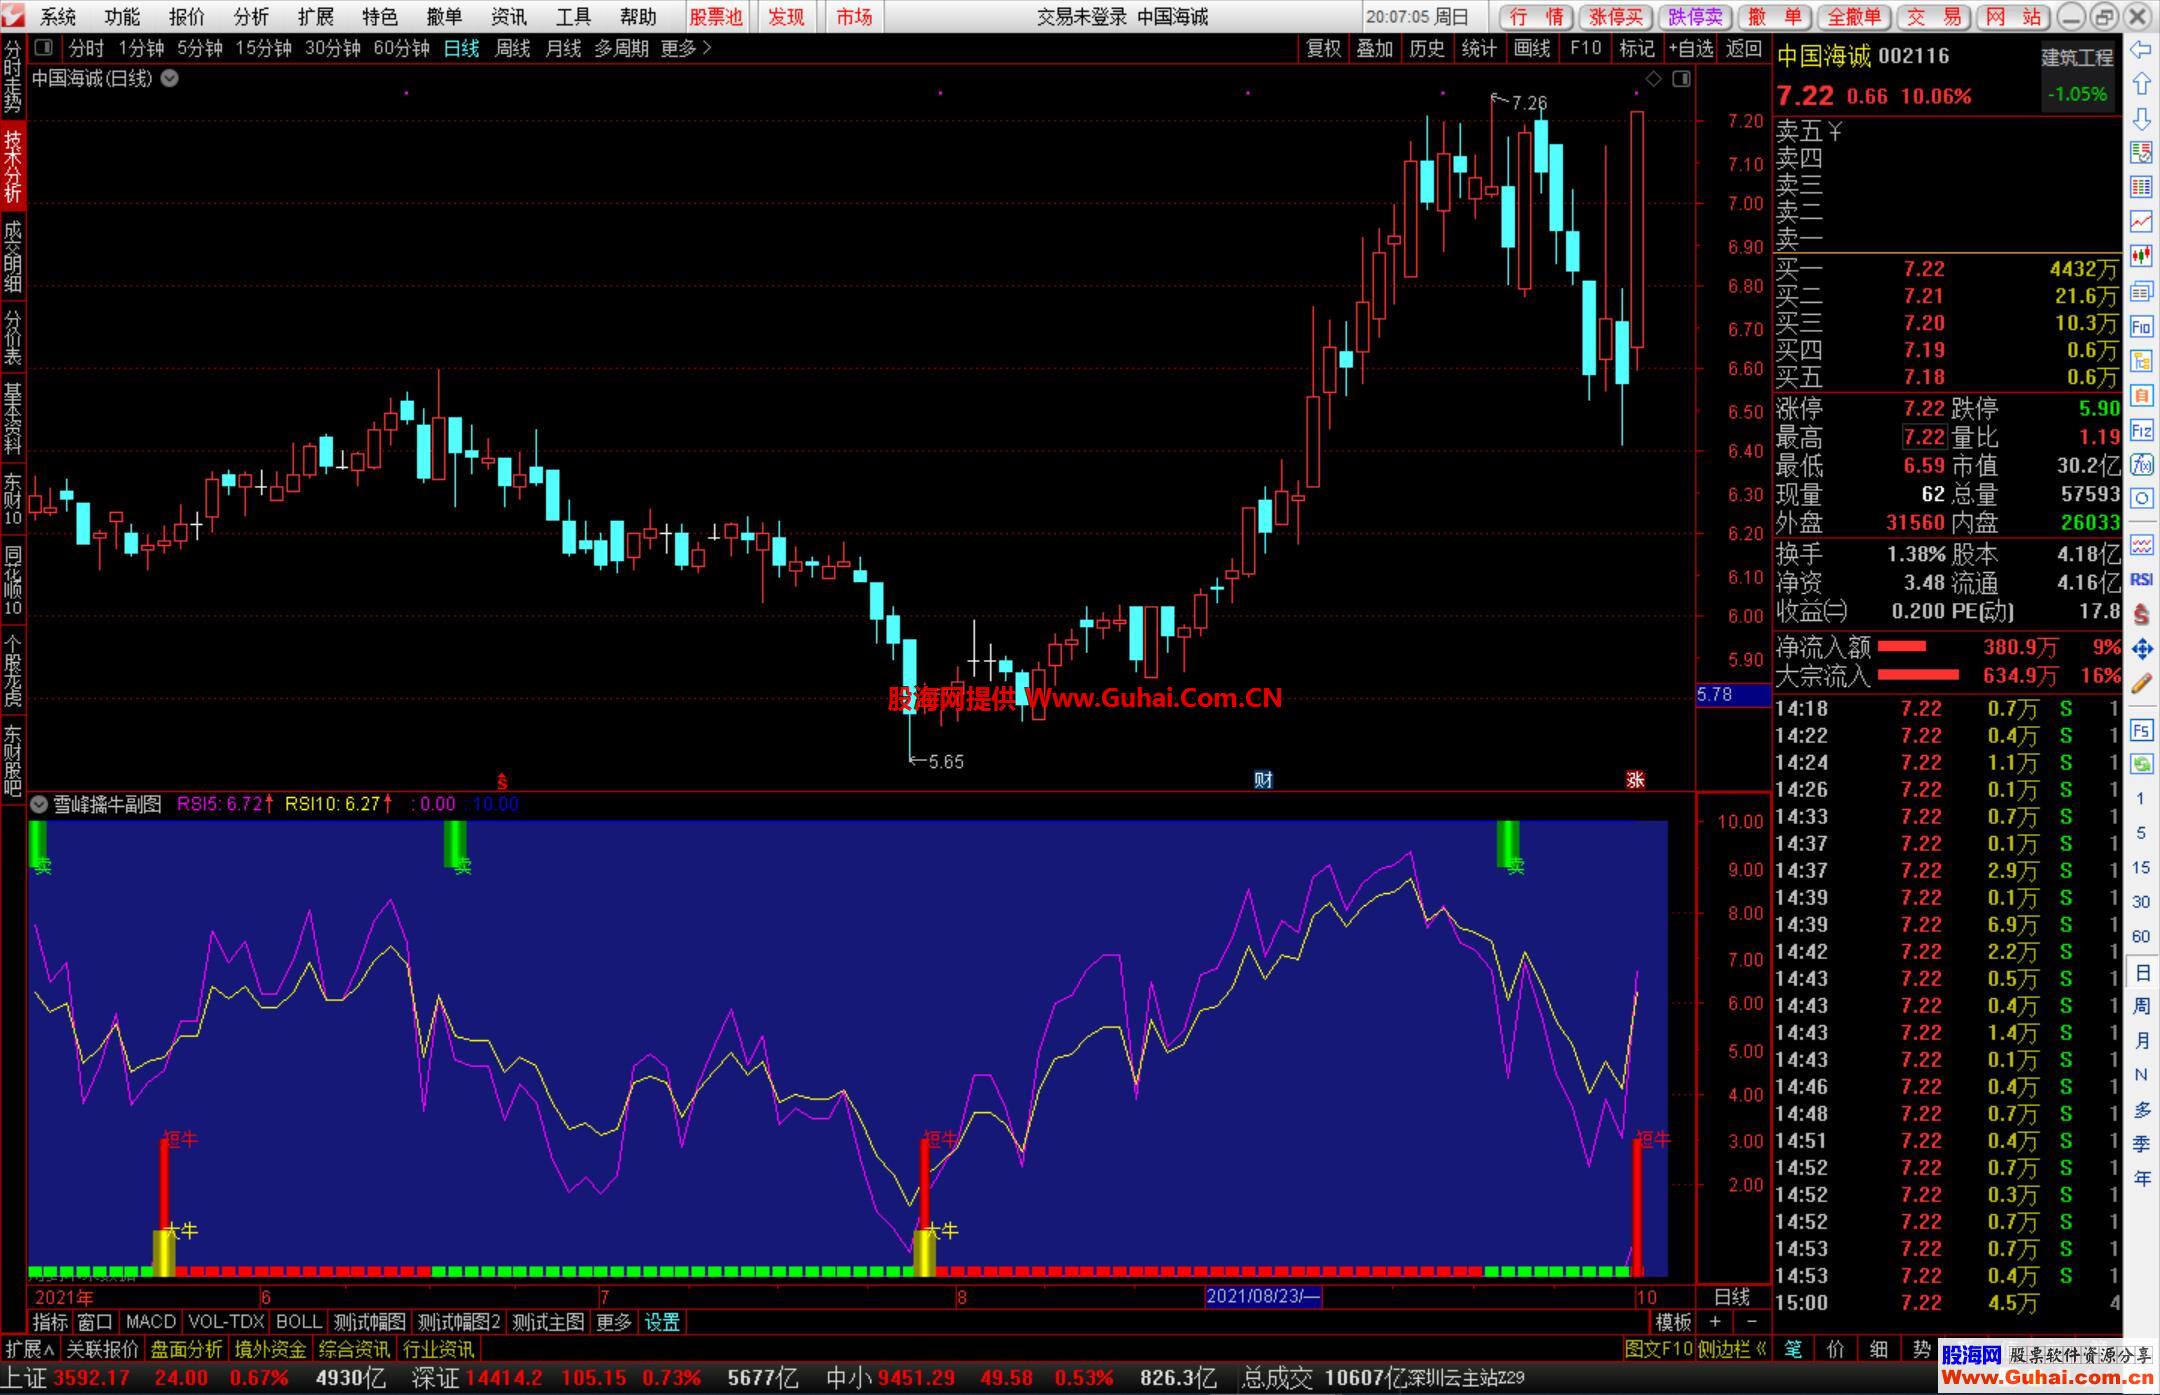The image size is (2160, 1395).
Task: Open the colored grid list icon
Action: [2141, 187]
